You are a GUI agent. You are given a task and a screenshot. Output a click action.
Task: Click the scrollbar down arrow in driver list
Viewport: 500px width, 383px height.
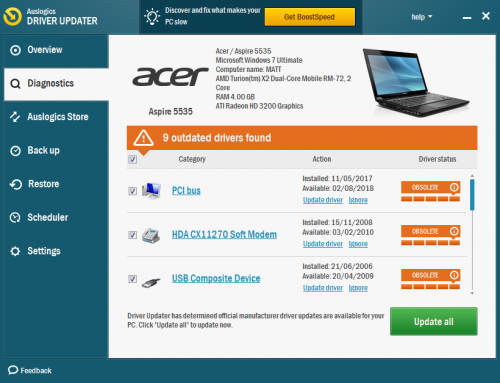472,293
